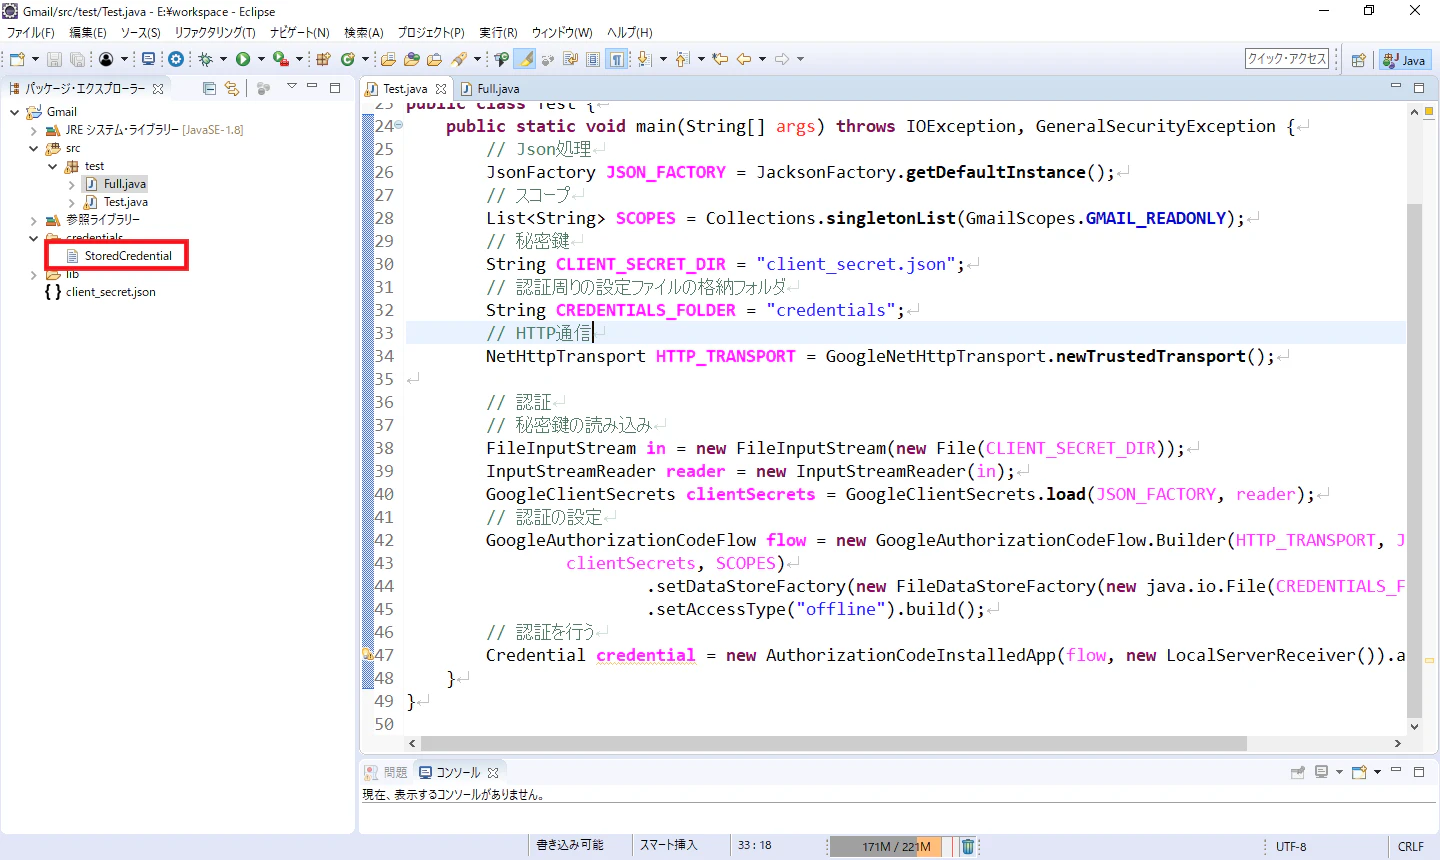This screenshot has width=1440, height=860.
Task: Click the Open Perspective icon
Action: (1358, 60)
